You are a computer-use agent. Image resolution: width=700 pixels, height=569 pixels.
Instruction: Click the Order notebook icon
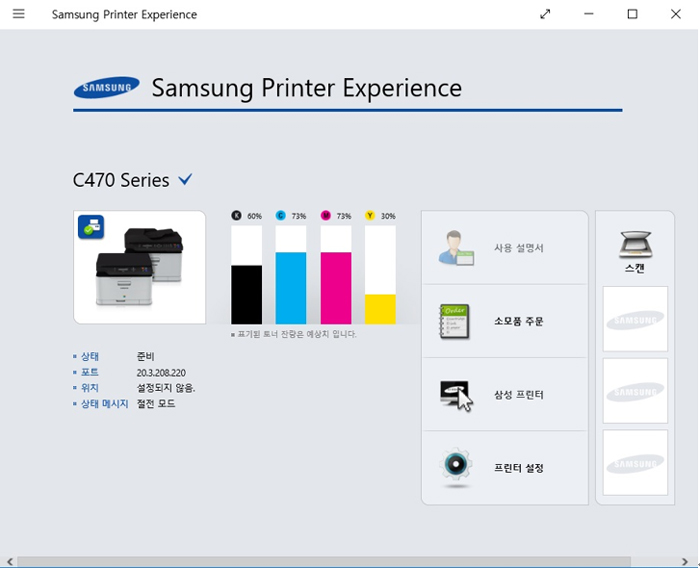point(454,321)
